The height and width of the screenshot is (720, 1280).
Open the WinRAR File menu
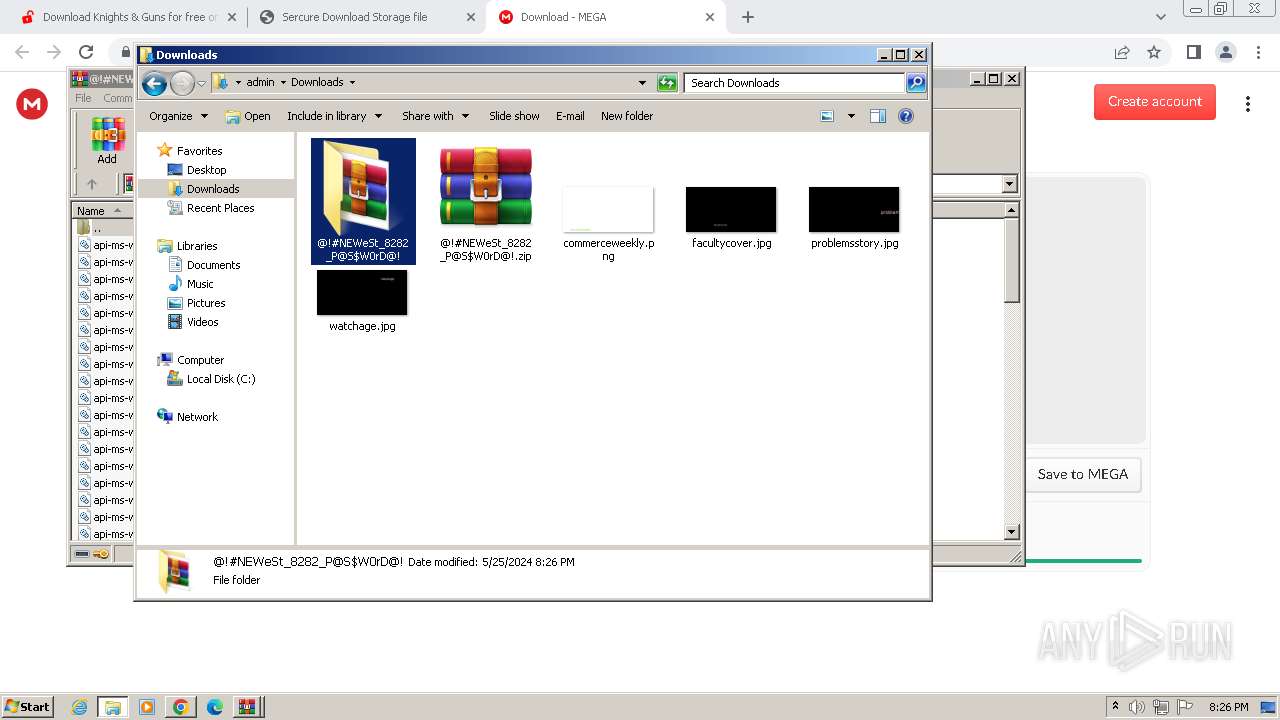[83, 98]
